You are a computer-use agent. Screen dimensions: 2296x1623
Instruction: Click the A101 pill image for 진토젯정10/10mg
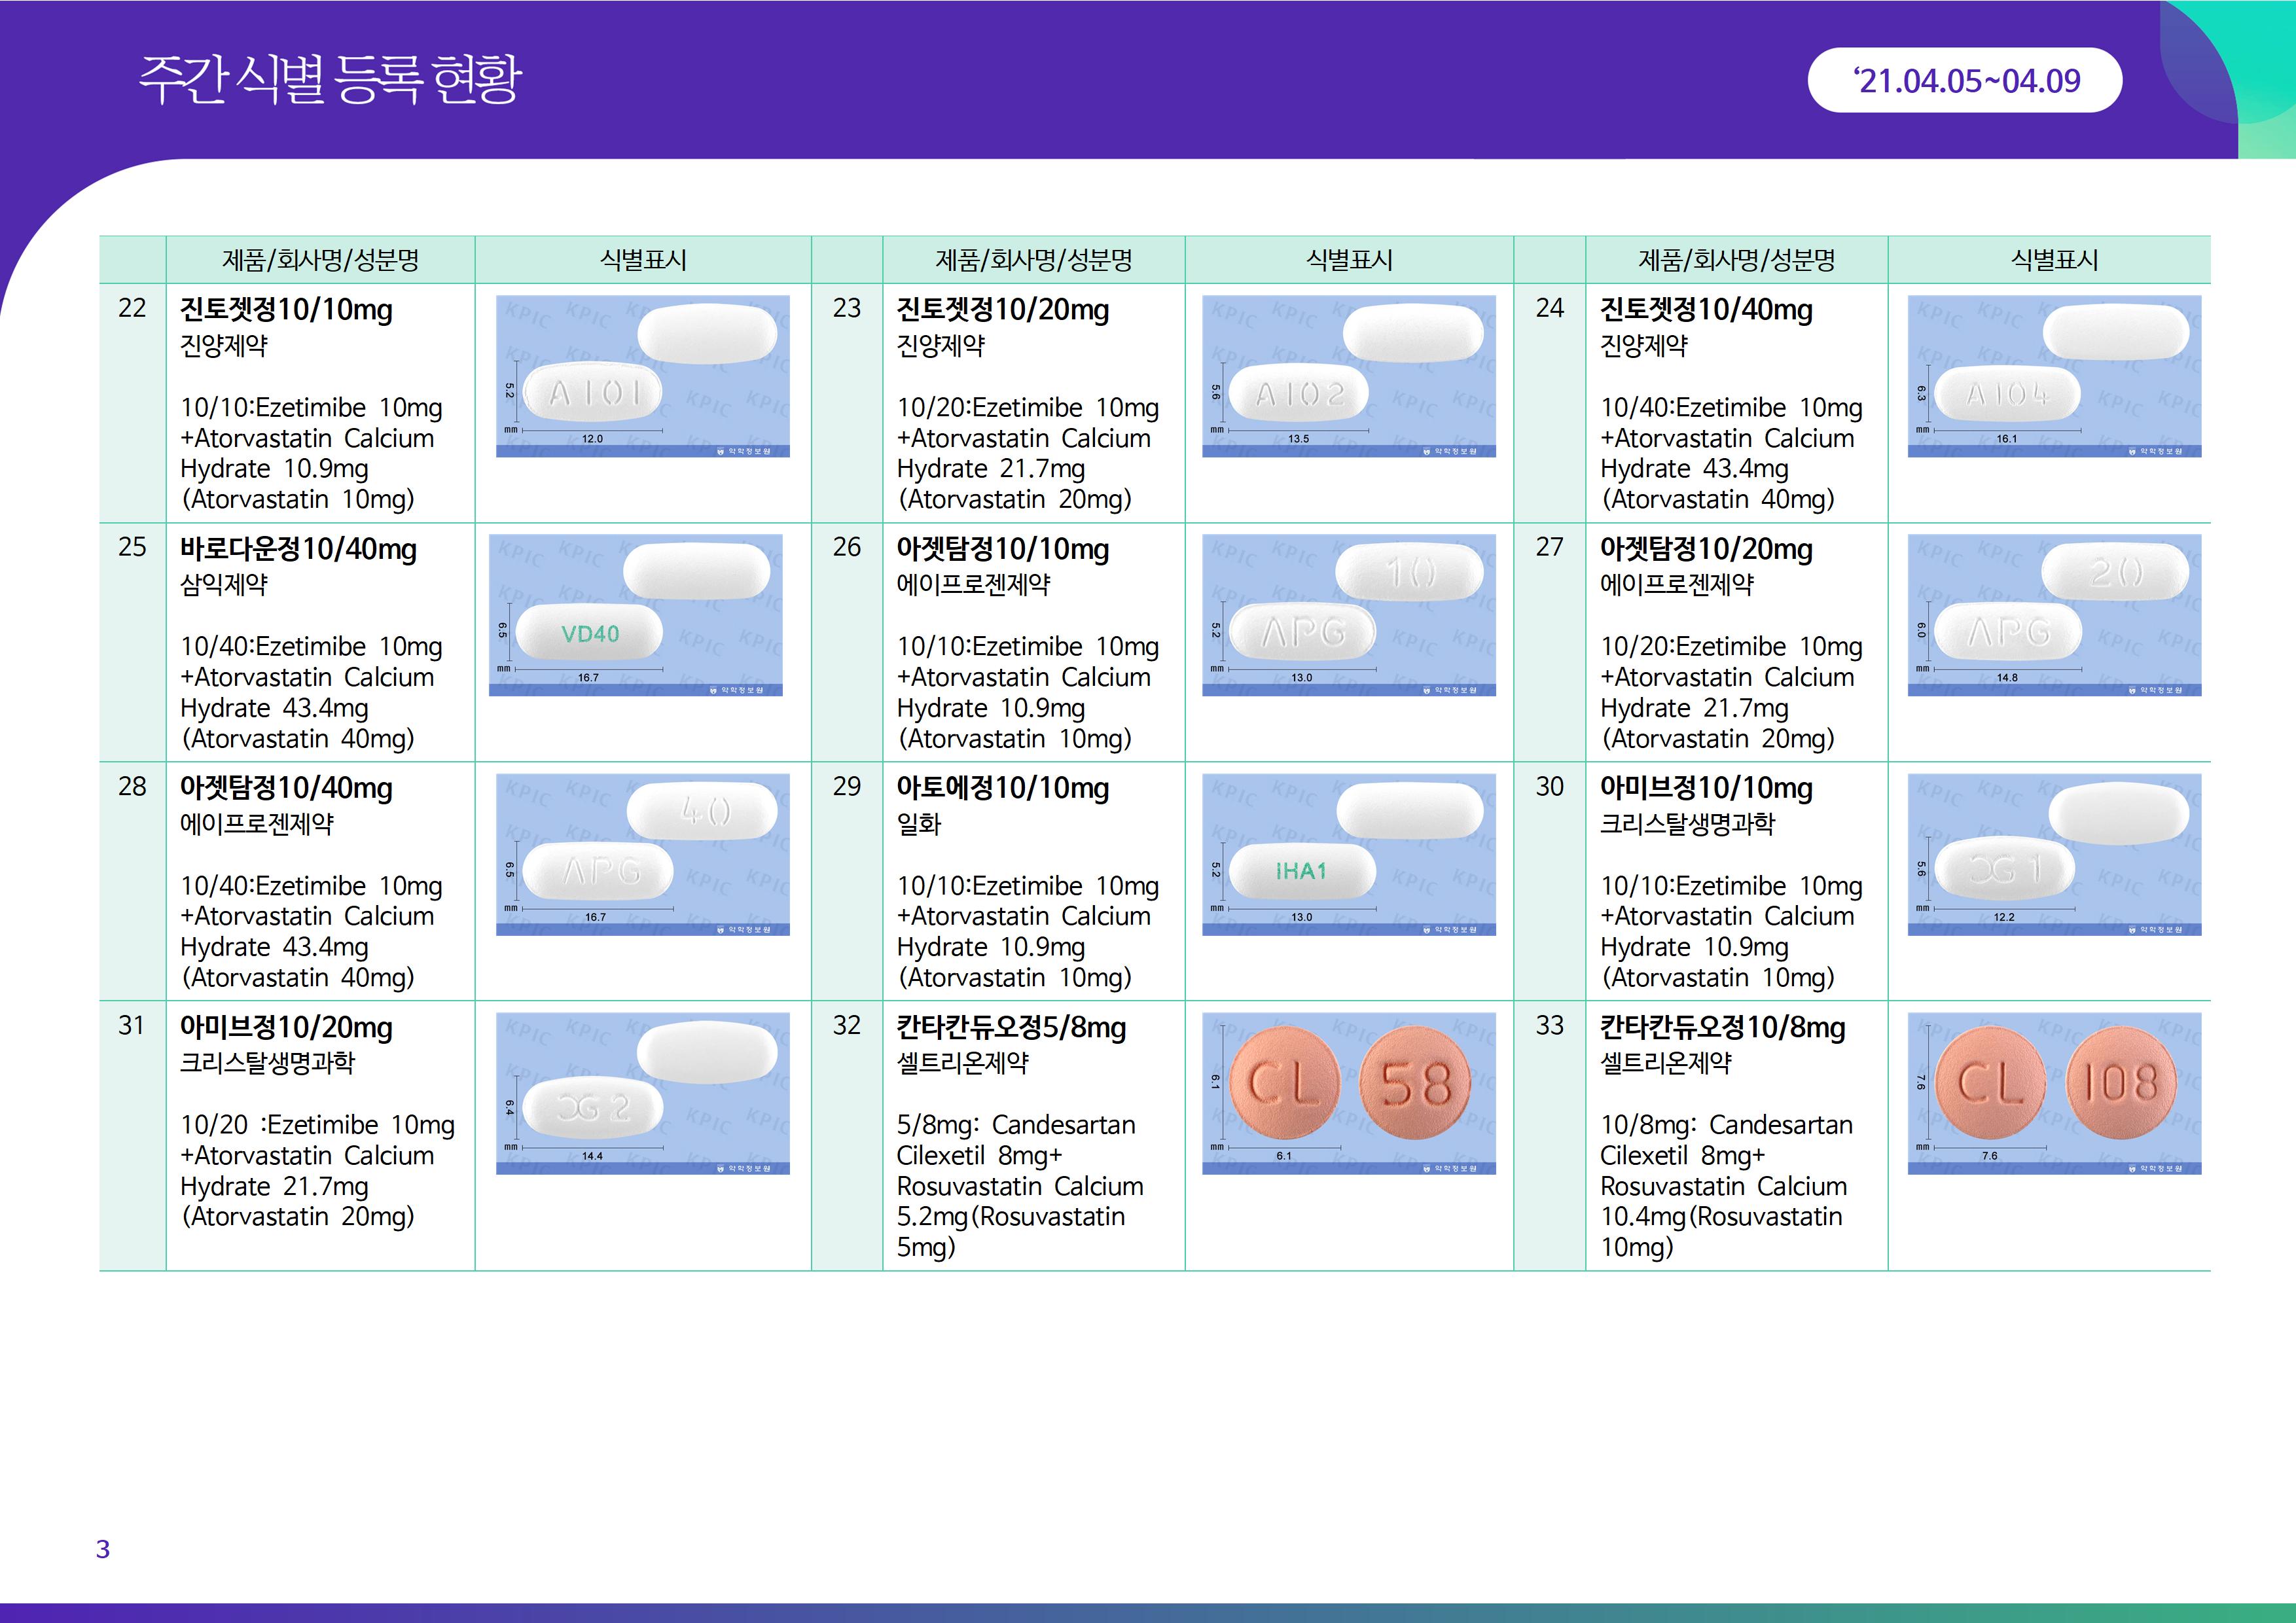coord(642,376)
